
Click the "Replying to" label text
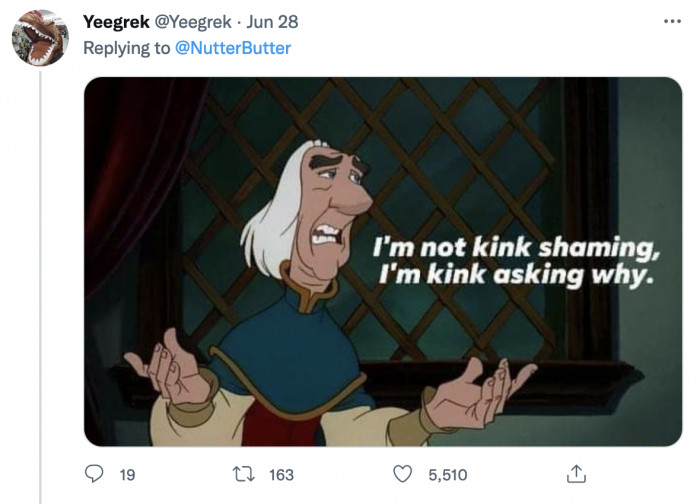click(127, 47)
